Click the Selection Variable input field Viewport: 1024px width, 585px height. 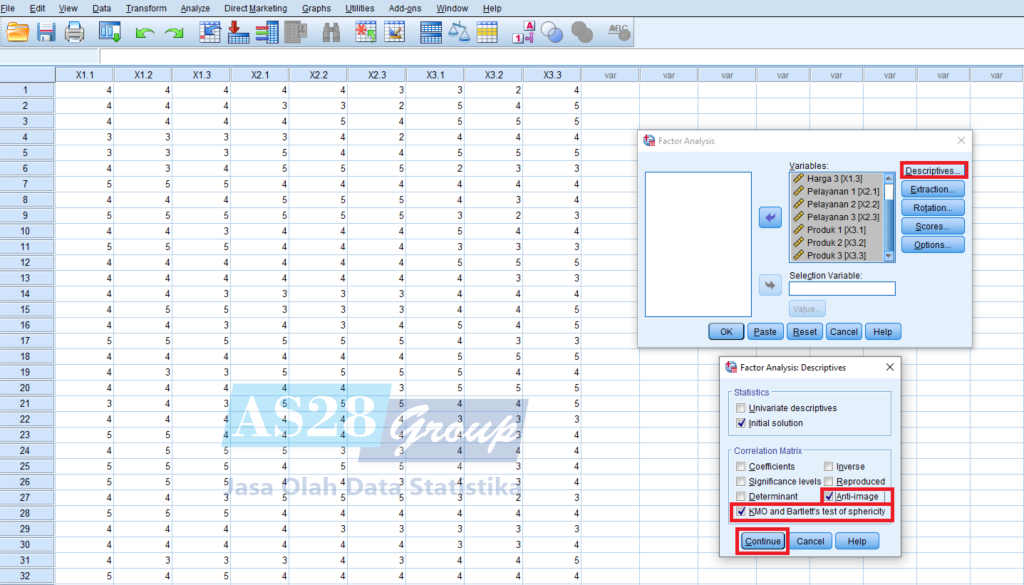click(842, 289)
